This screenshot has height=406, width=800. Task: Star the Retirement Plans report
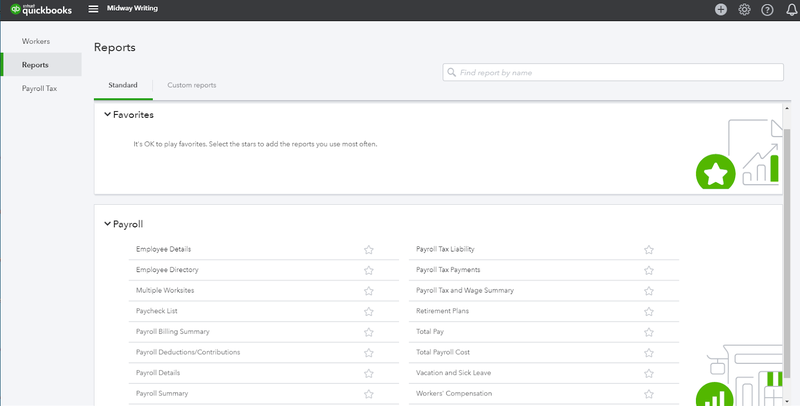pos(649,311)
